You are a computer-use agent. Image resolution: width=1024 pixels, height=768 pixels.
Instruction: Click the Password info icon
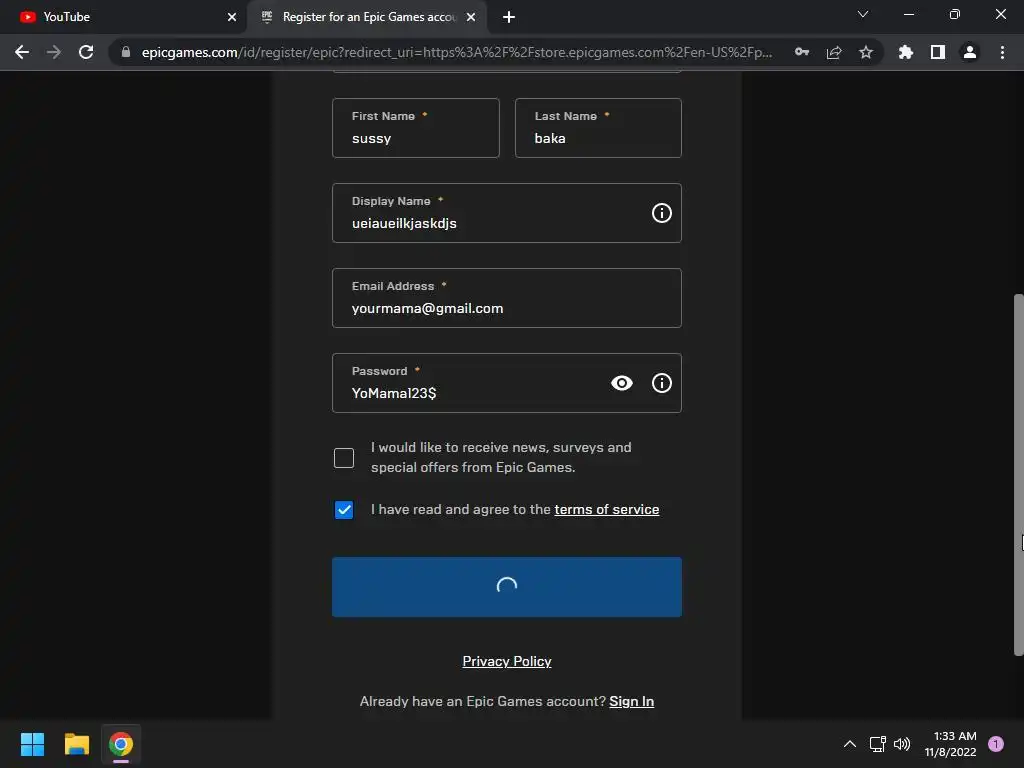point(662,383)
